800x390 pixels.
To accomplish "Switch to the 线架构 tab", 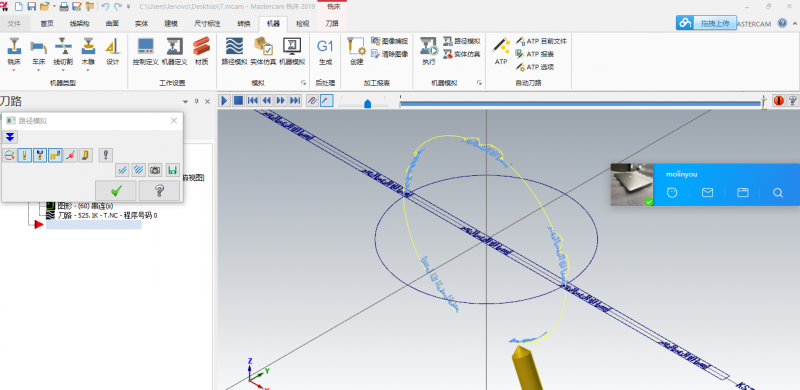I will (80, 23).
